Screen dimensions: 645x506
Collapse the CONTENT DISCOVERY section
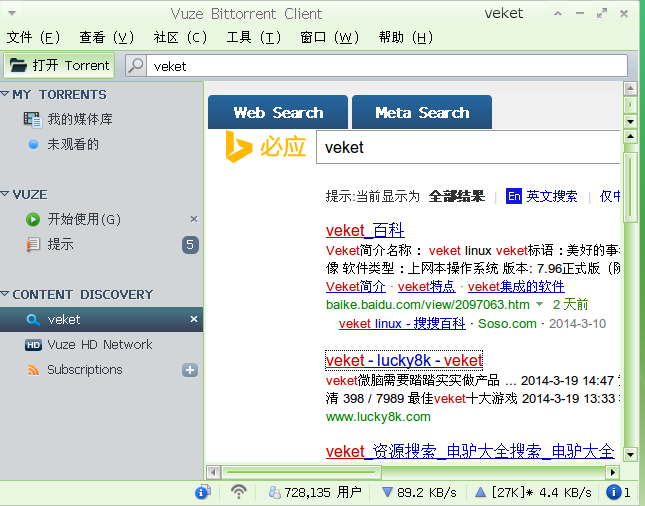pyautogui.click(x=5, y=294)
